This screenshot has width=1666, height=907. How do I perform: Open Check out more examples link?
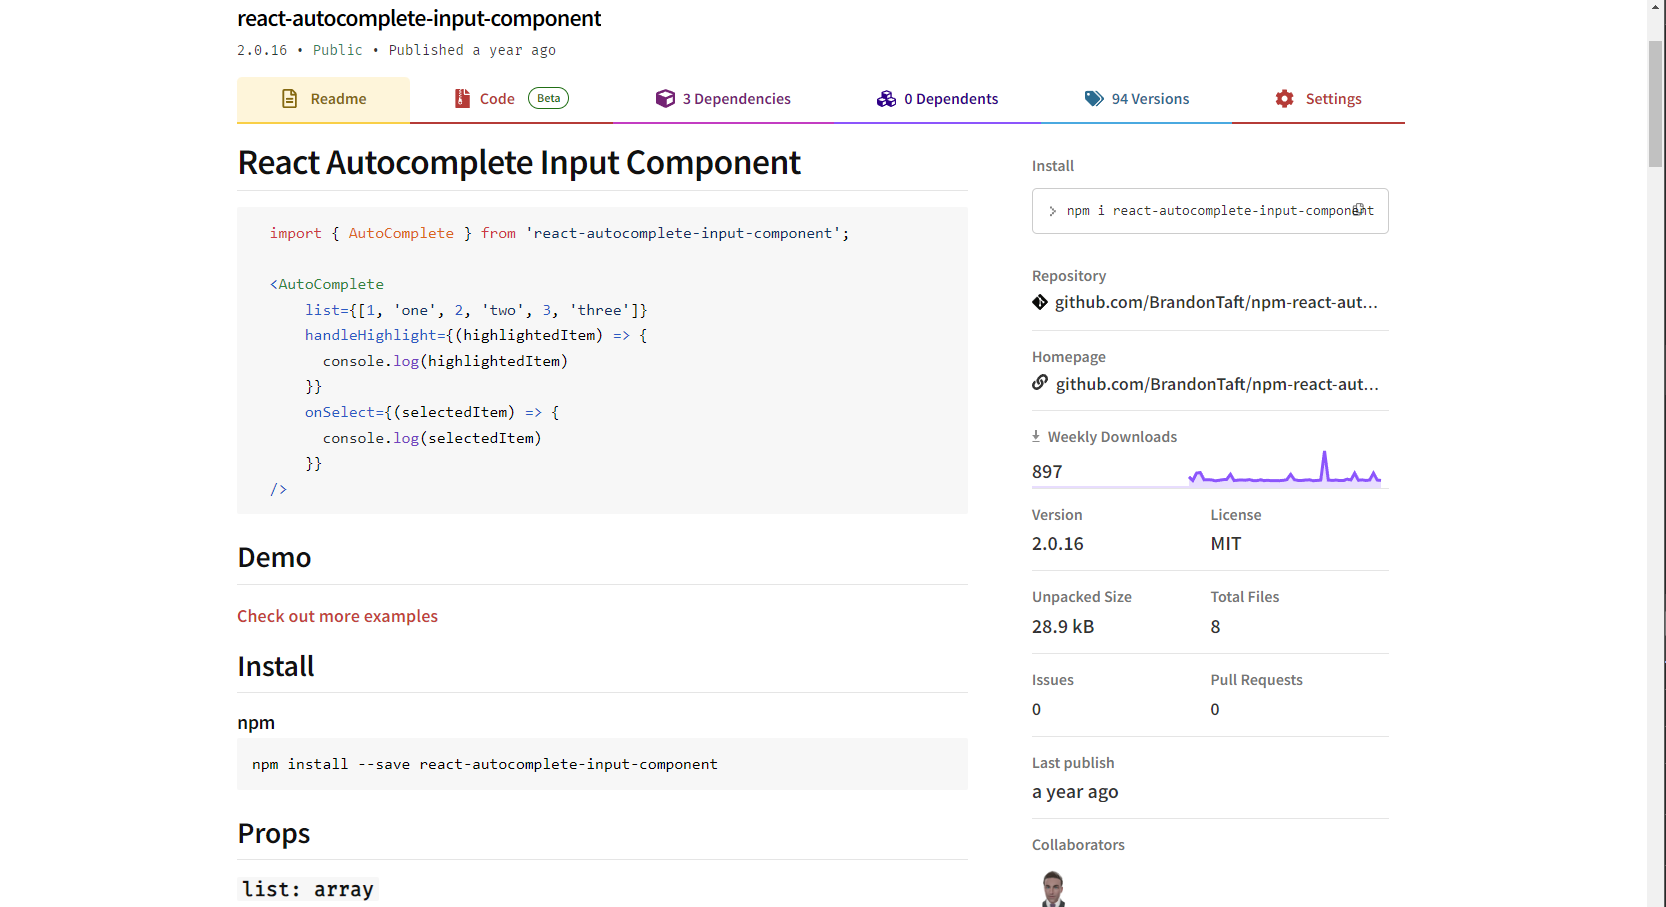tap(337, 616)
